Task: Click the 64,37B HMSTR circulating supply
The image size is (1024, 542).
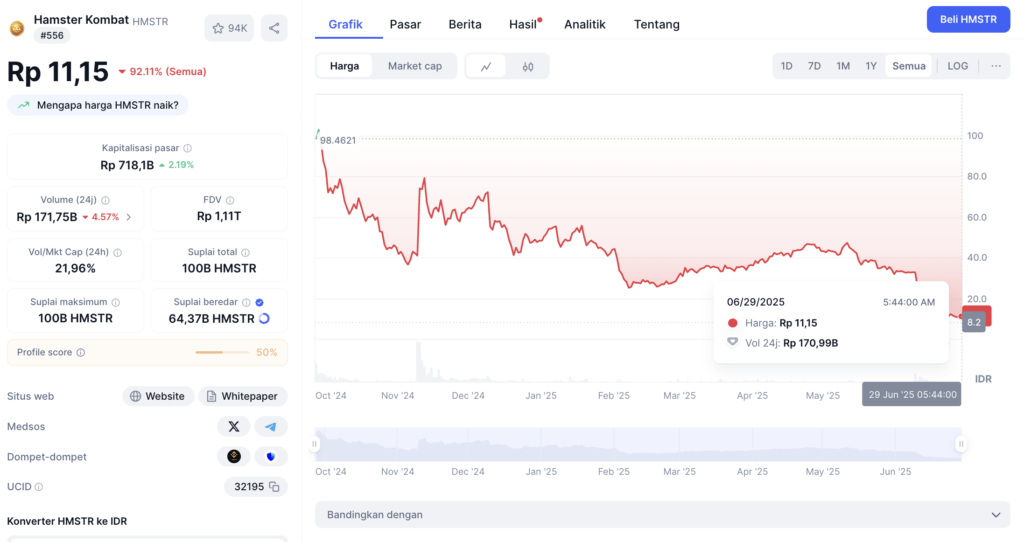Action: pyautogui.click(x=212, y=319)
